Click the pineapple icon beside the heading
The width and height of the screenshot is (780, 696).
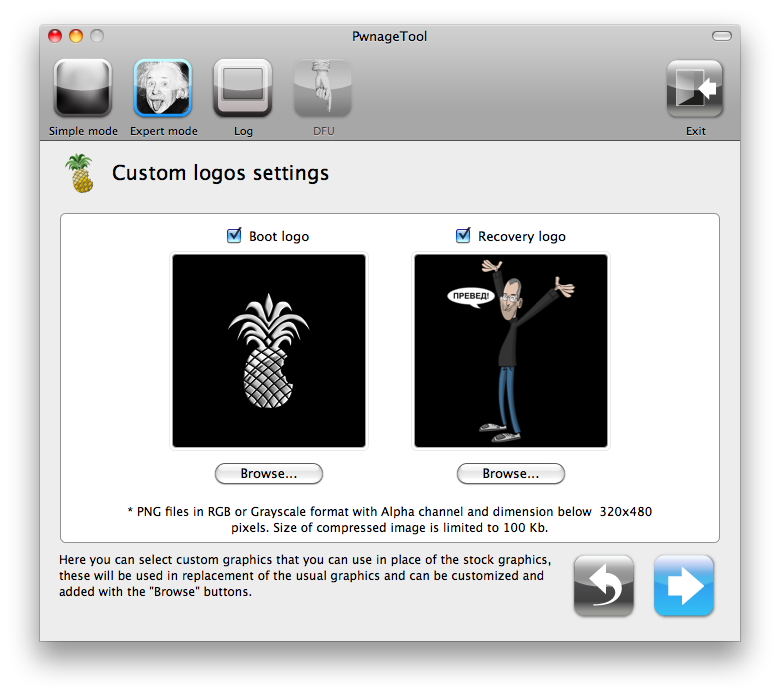(x=79, y=173)
